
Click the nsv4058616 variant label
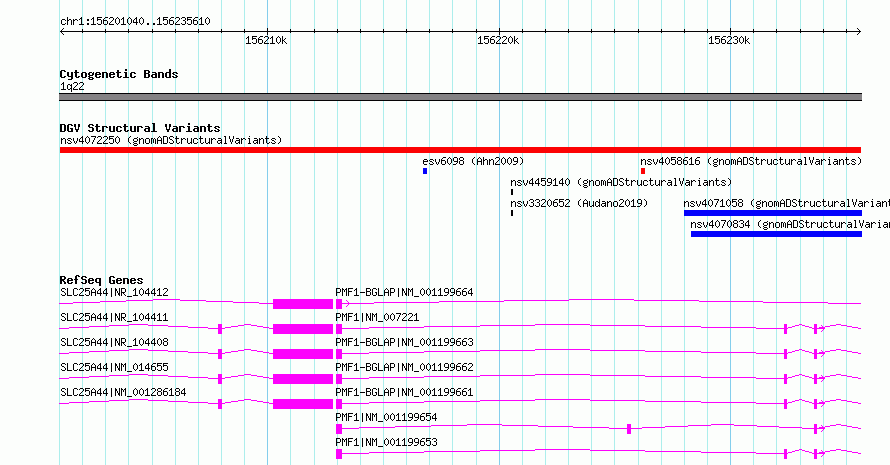point(751,161)
